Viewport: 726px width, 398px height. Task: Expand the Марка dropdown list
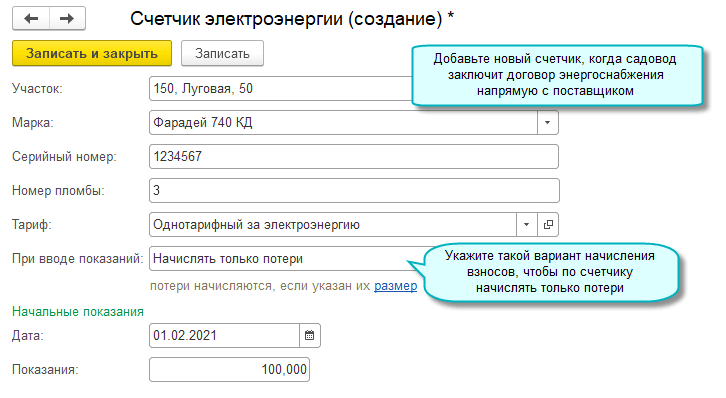point(548,123)
